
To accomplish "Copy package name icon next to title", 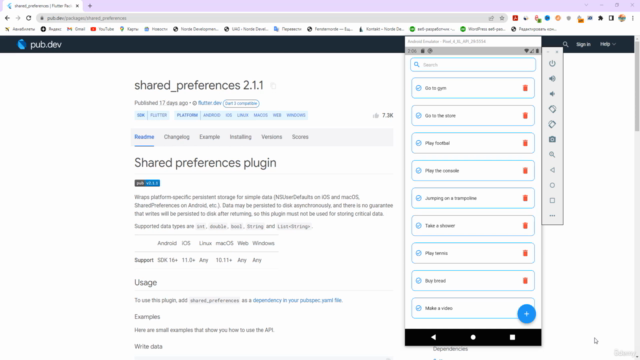I will click(x=273, y=86).
